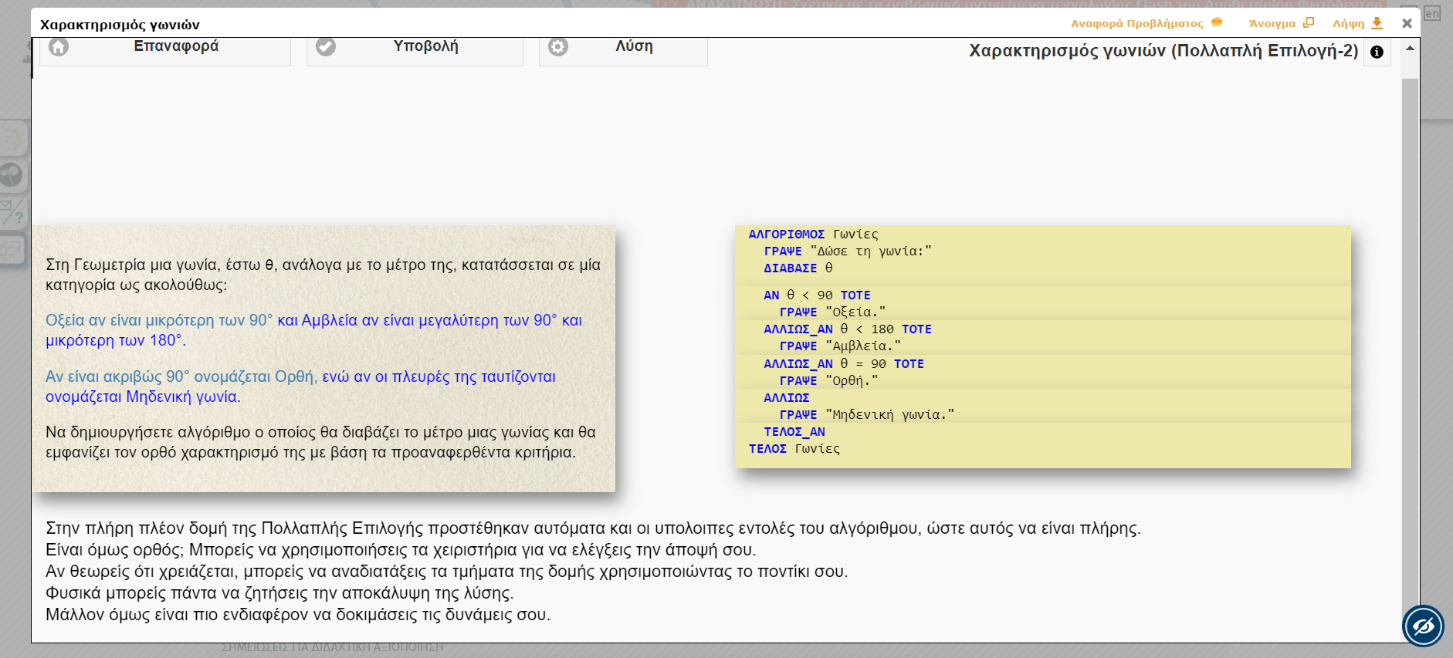Image resolution: width=1453 pixels, height=658 pixels.
Task: Open the info icon next to the exercise title
Action: tap(1377, 52)
